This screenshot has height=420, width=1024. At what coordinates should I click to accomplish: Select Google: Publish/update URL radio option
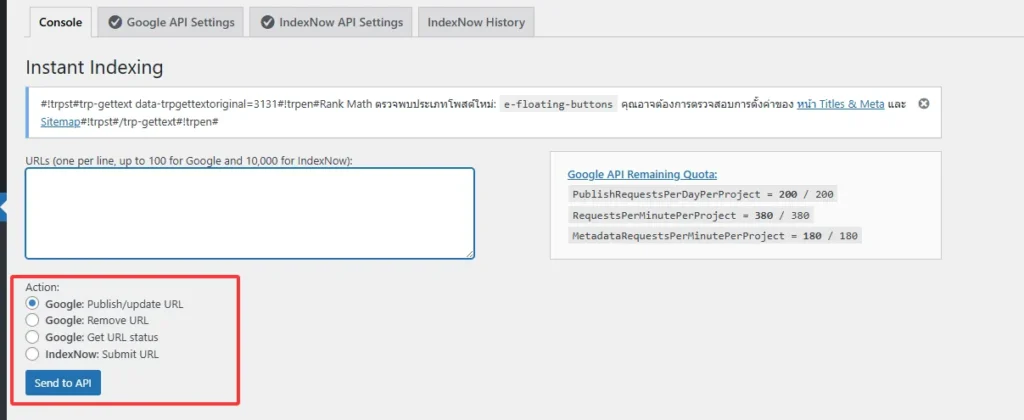(x=32, y=303)
